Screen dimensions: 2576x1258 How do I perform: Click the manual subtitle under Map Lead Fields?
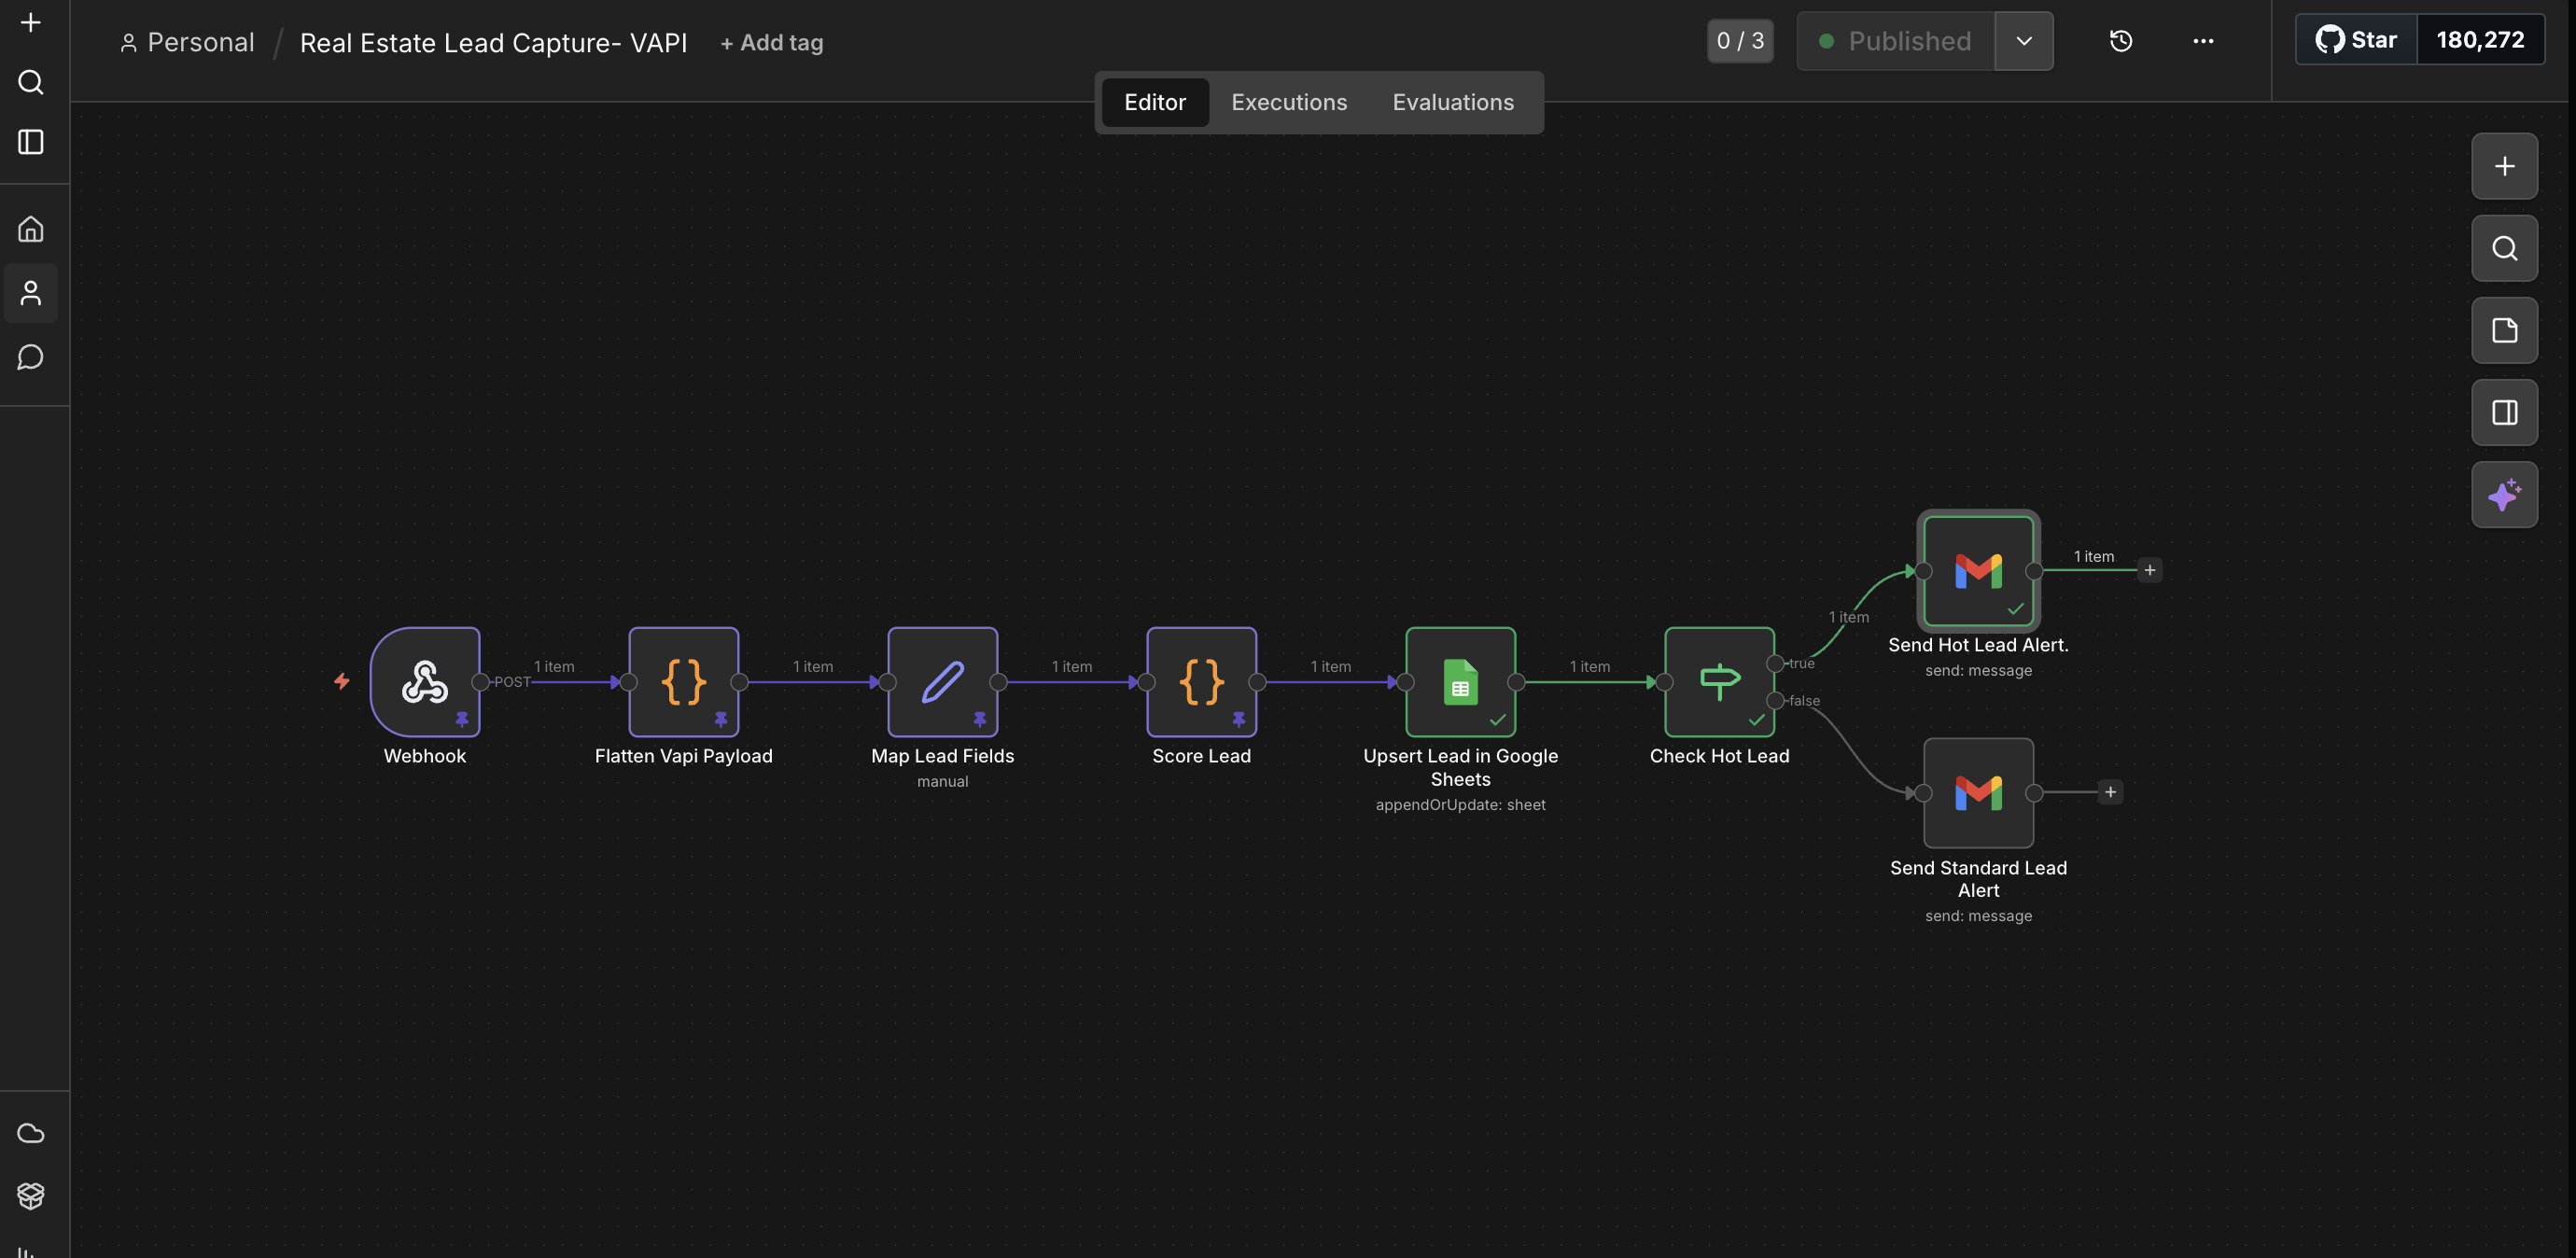click(943, 782)
